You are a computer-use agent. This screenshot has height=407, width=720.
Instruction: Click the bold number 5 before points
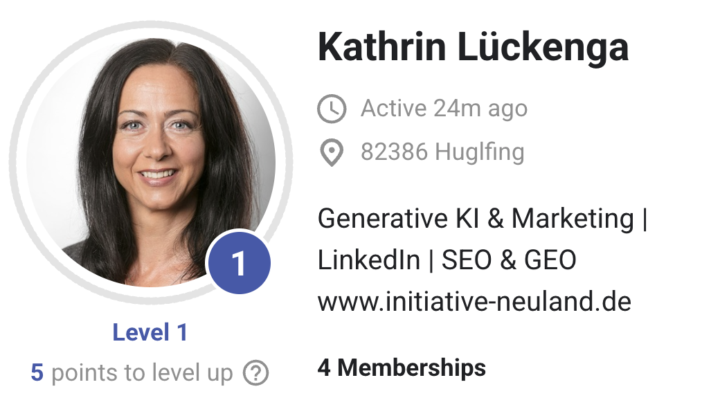[37, 374]
